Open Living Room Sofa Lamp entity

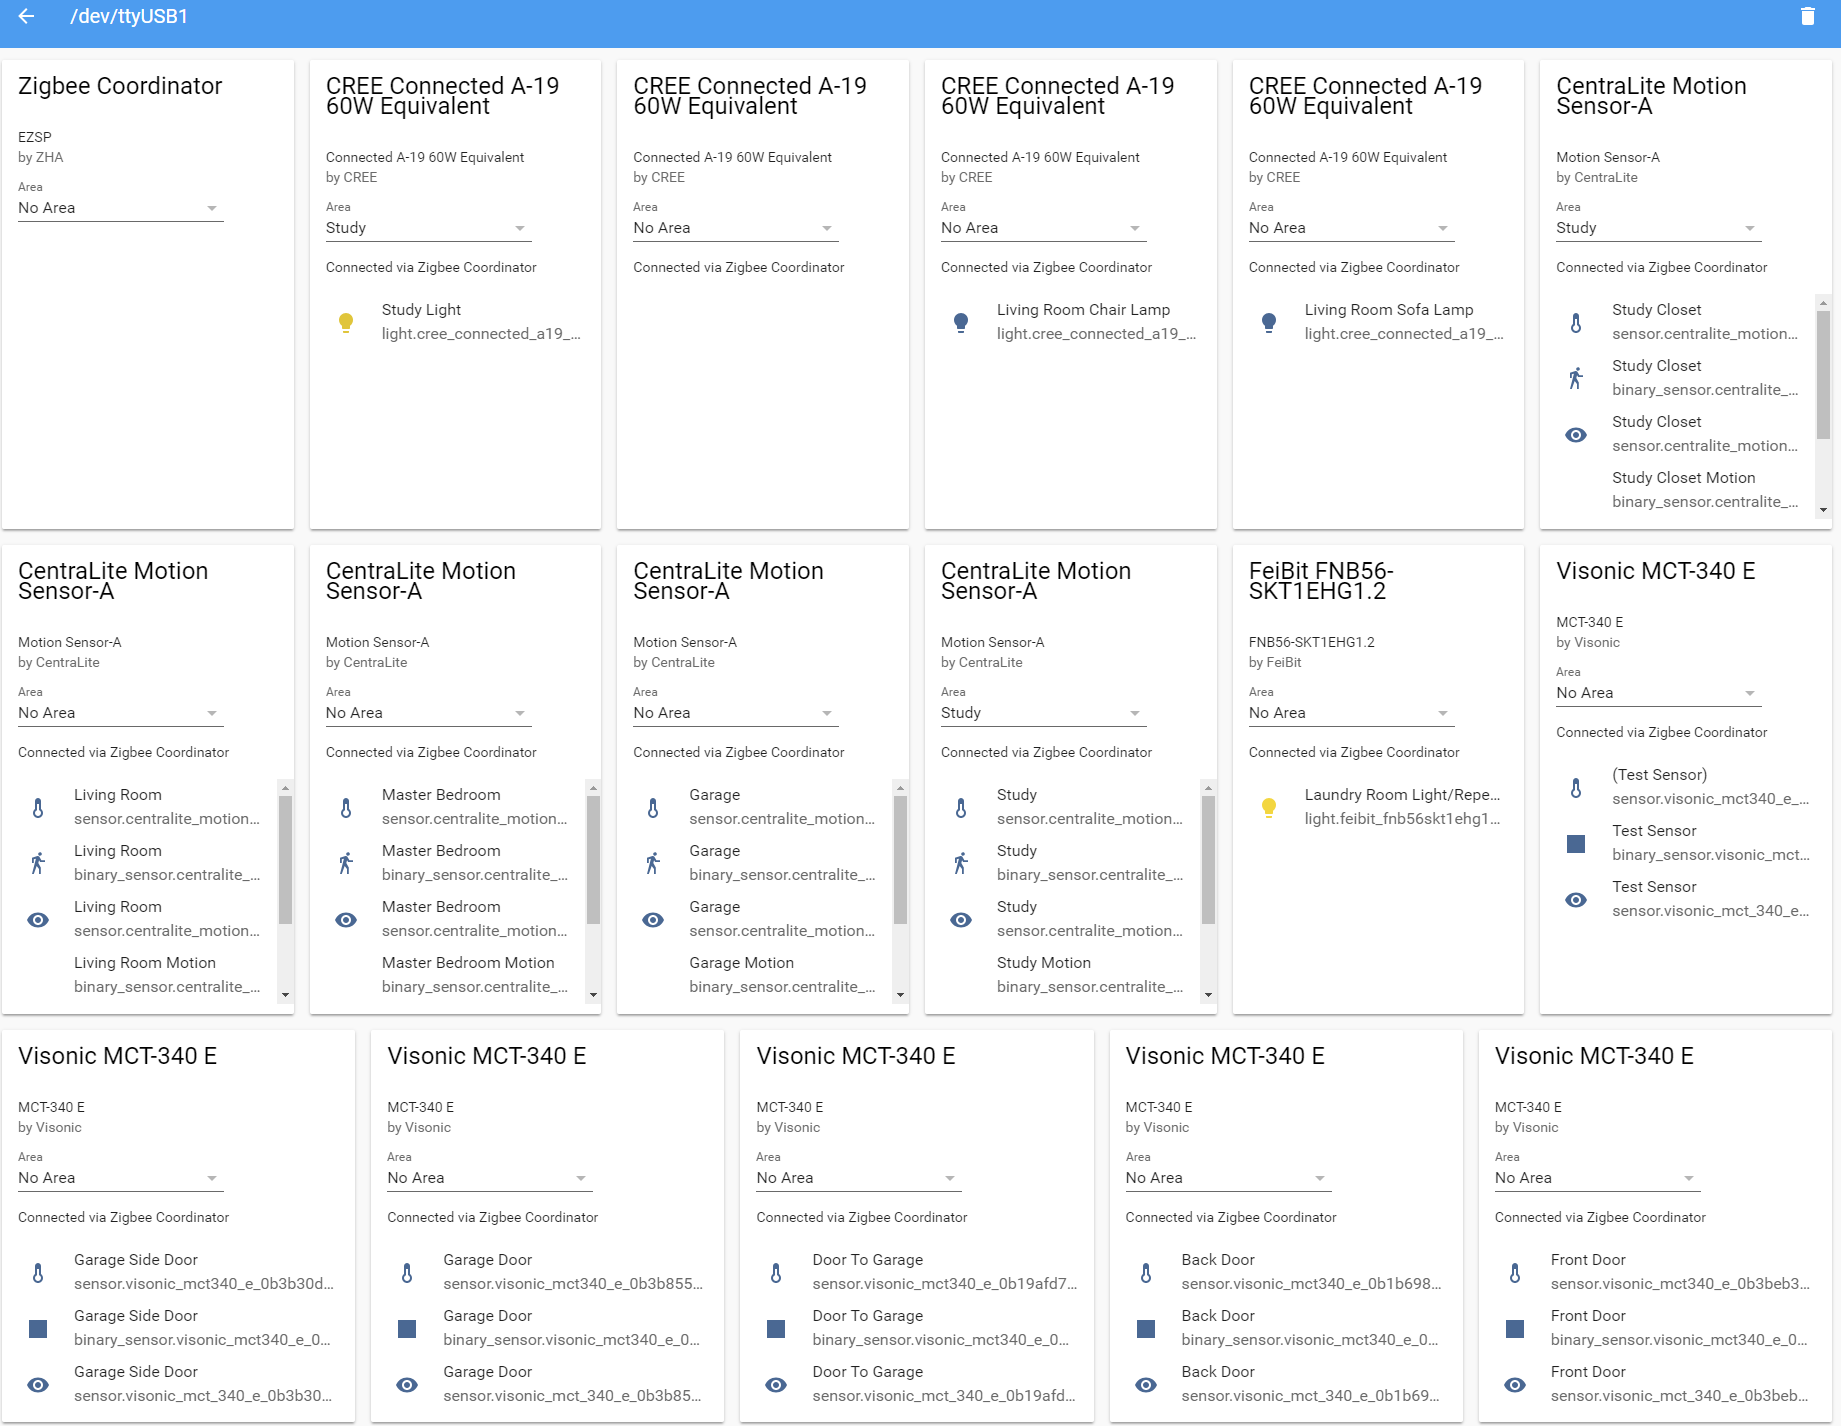tap(1378, 322)
